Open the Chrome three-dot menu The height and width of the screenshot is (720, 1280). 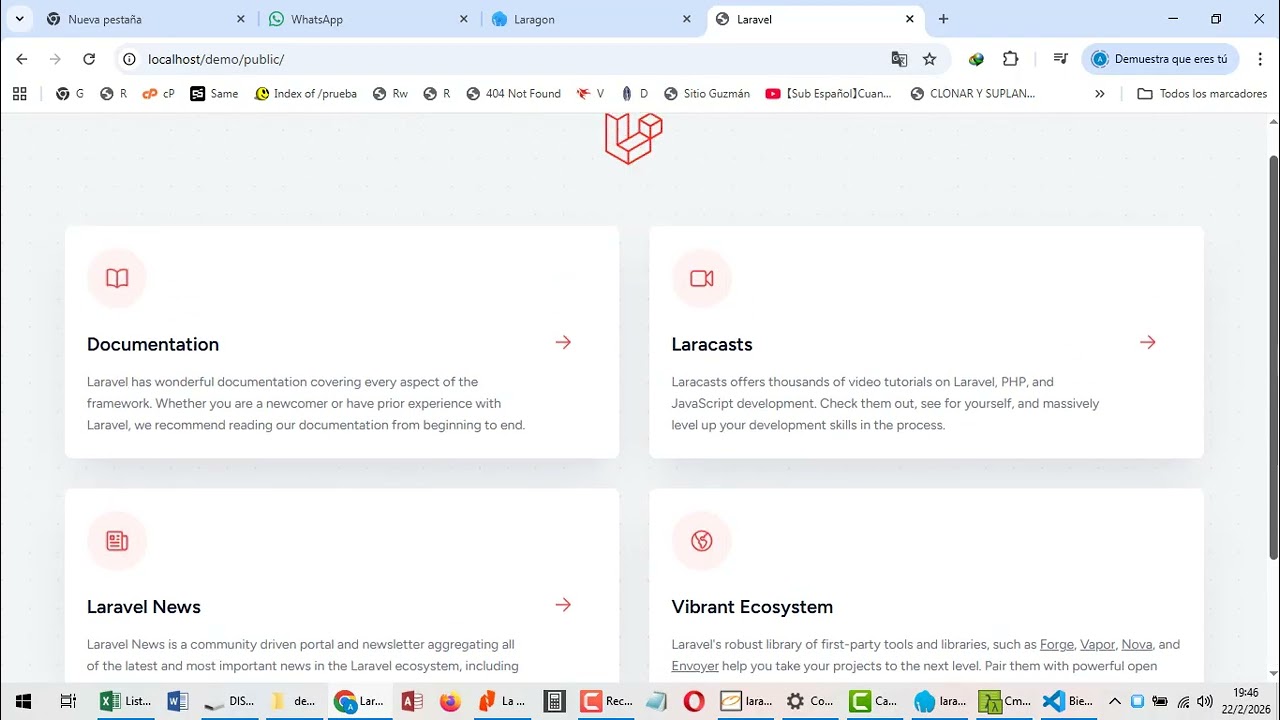pos(1260,59)
